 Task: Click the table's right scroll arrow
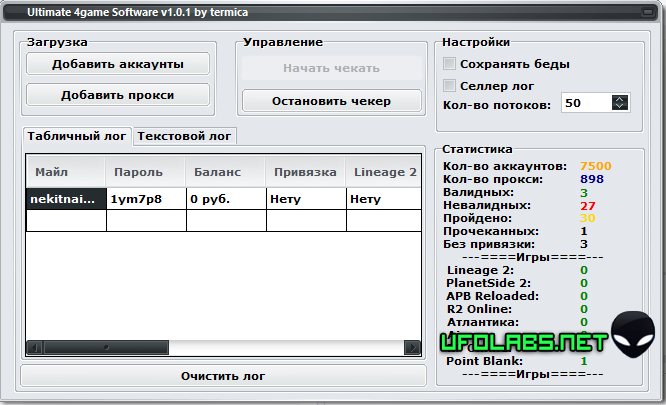point(412,348)
